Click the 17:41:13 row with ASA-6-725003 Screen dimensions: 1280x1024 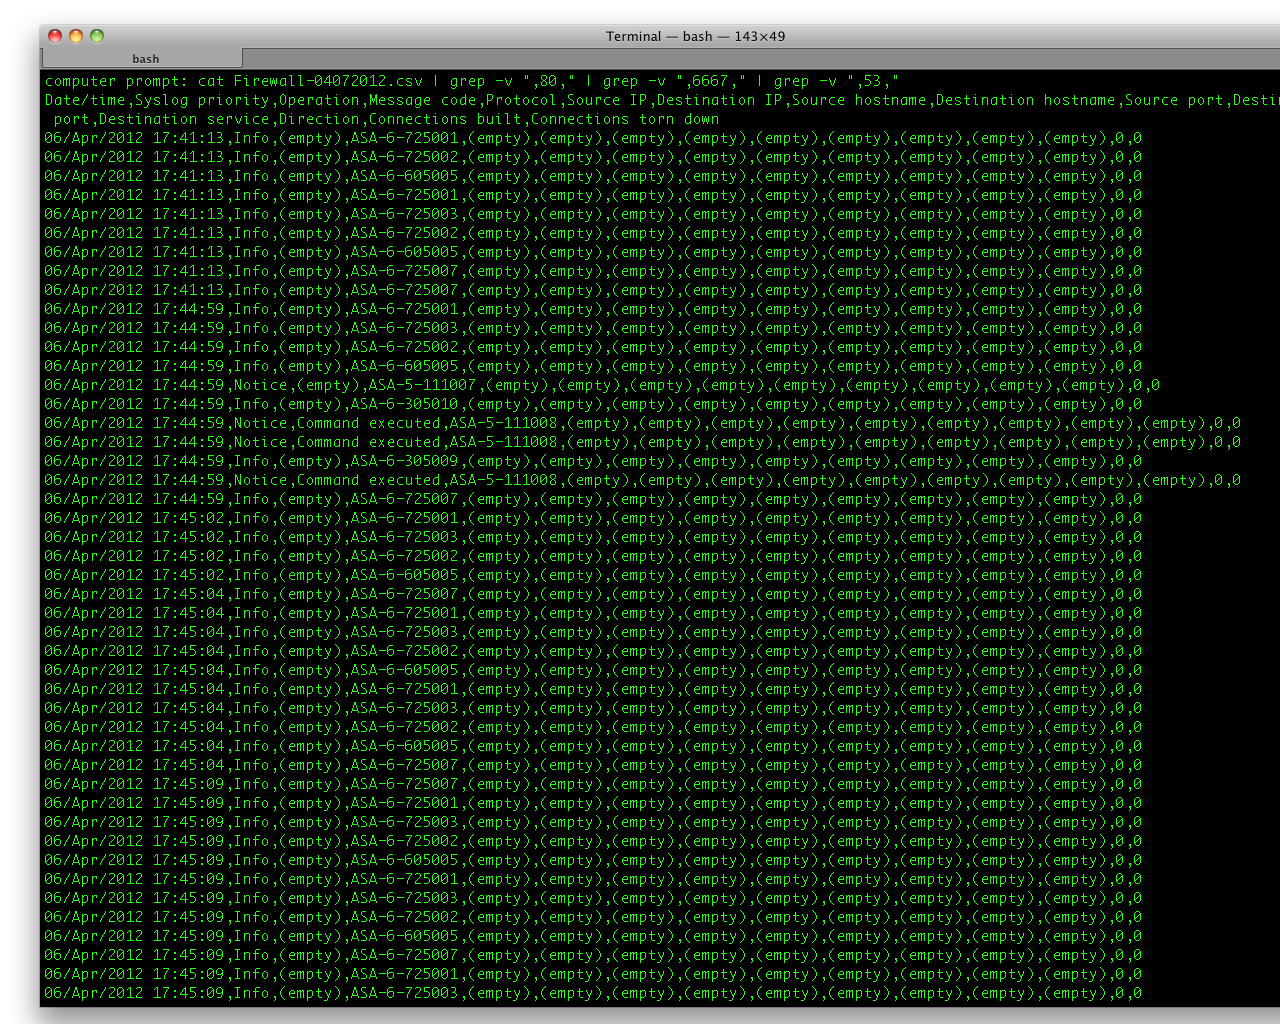click(x=593, y=214)
